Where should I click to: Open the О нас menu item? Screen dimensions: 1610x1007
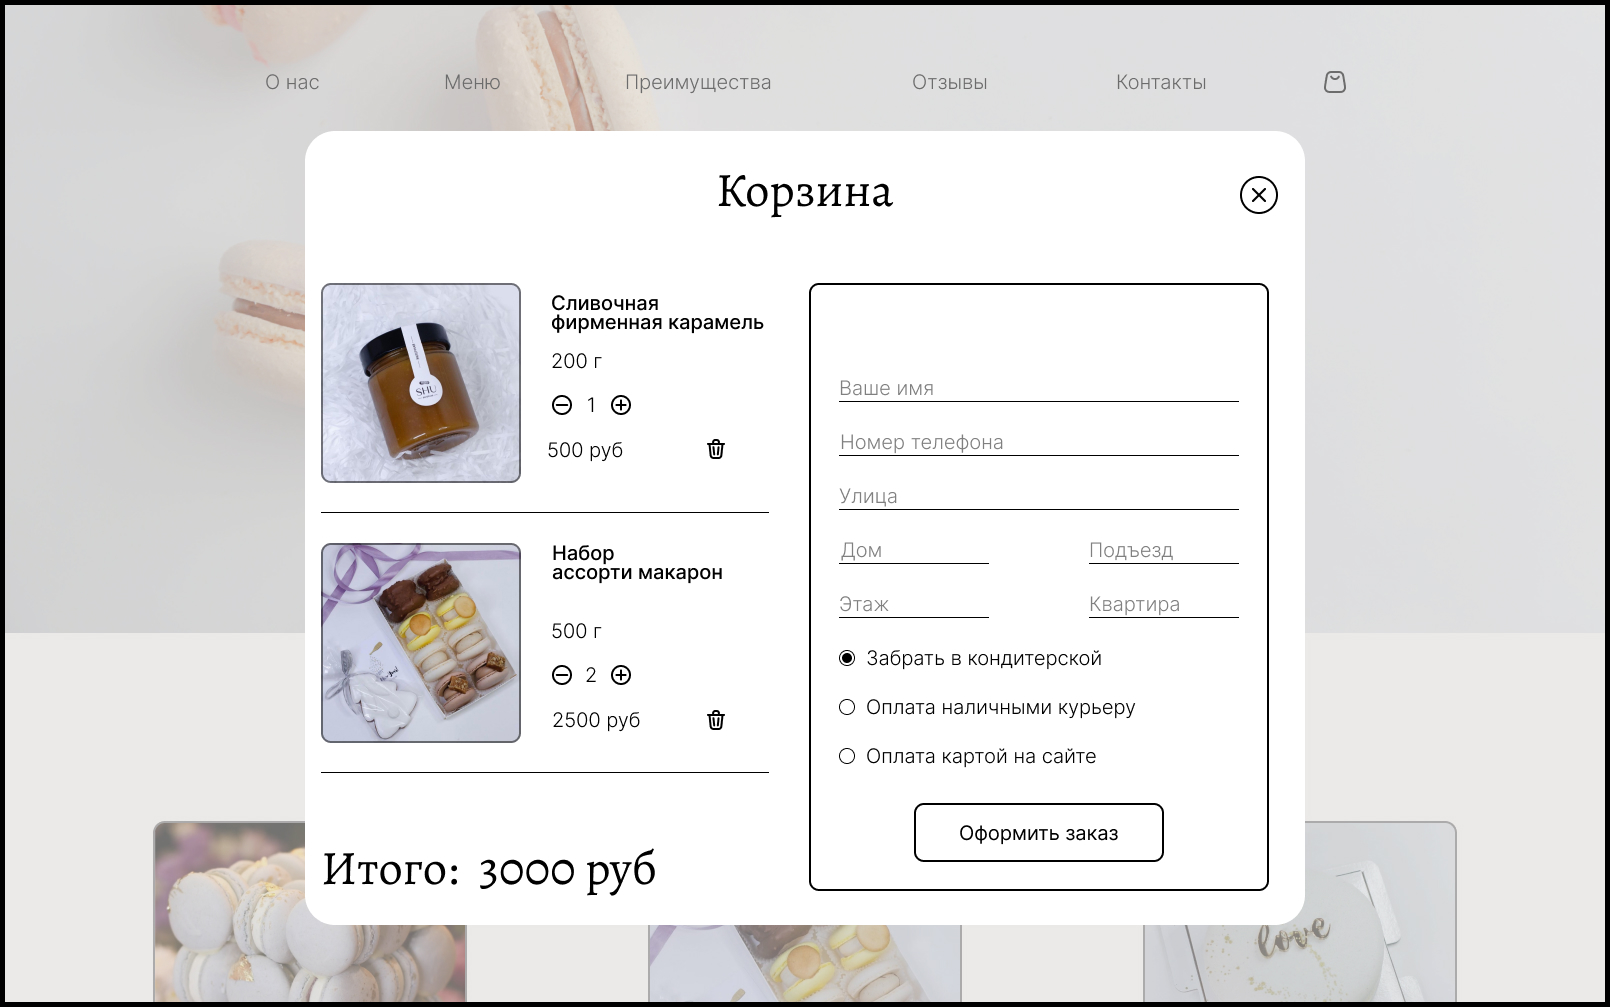292,82
